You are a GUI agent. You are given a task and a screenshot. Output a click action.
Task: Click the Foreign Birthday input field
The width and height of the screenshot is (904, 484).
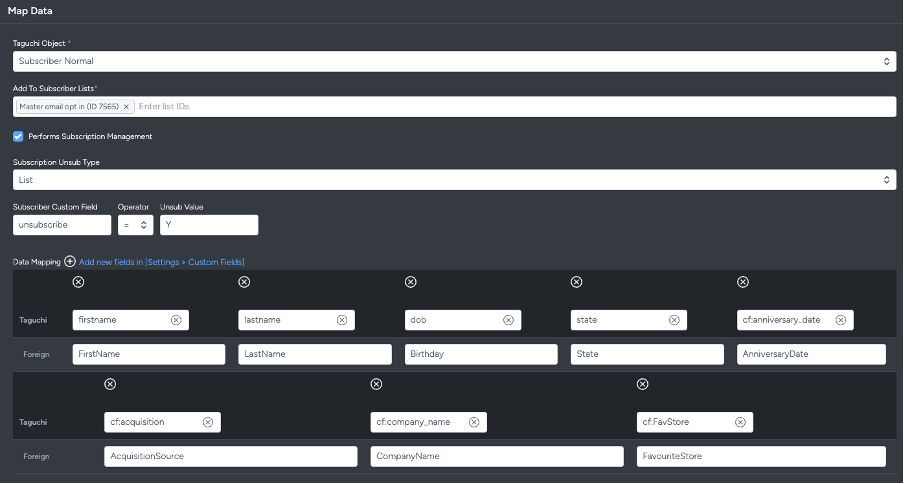(x=481, y=354)
